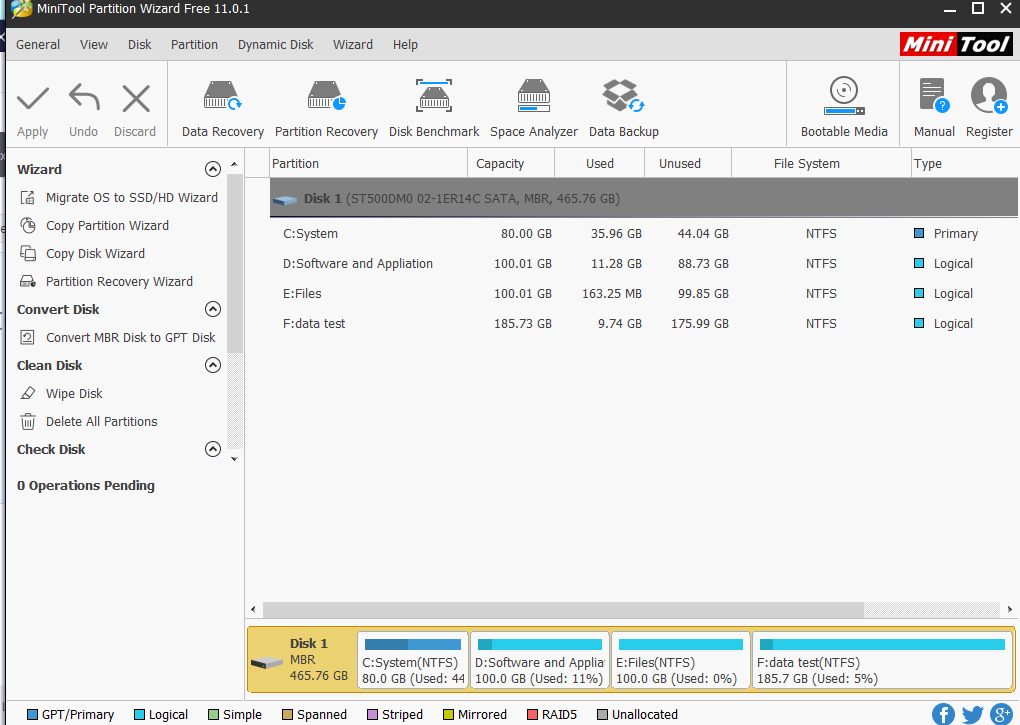The height and width of the screenshot is (725, 1020).
Task: Select Disk 1 header row in table
Action: click(x=644, y=198)
